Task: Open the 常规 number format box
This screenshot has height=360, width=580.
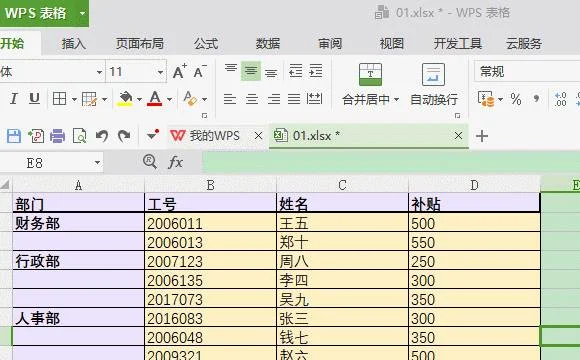Action: pyautogui.click(x=527, y=71)
